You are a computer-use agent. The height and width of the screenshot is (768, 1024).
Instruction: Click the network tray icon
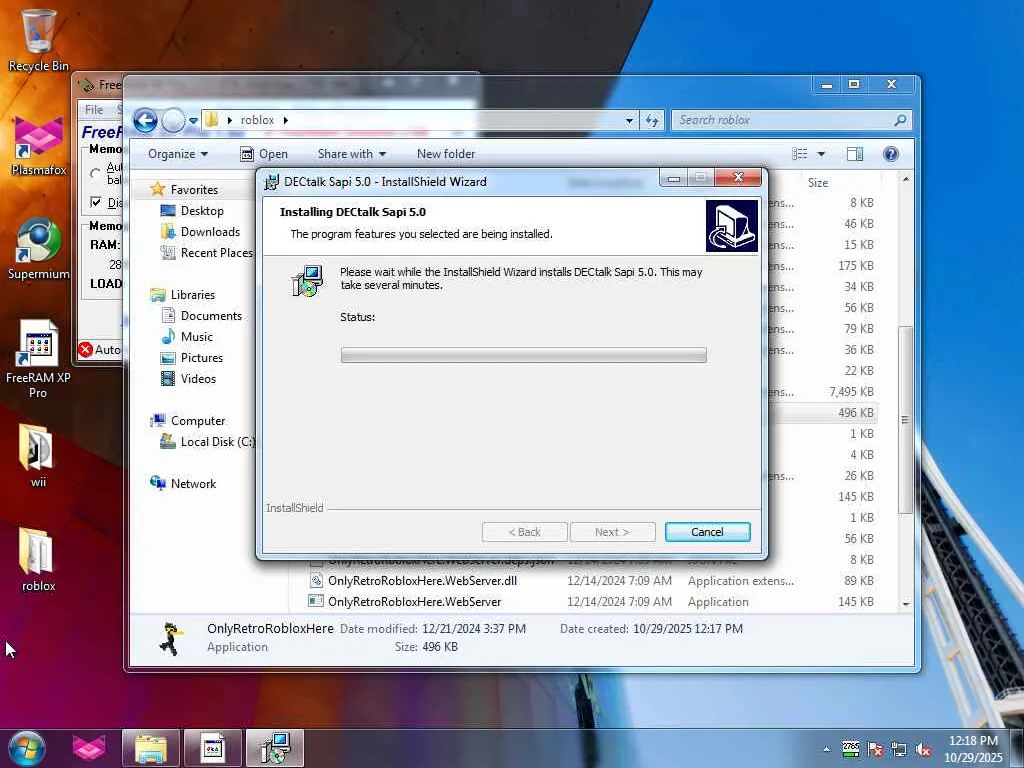[x=899, y=750]
